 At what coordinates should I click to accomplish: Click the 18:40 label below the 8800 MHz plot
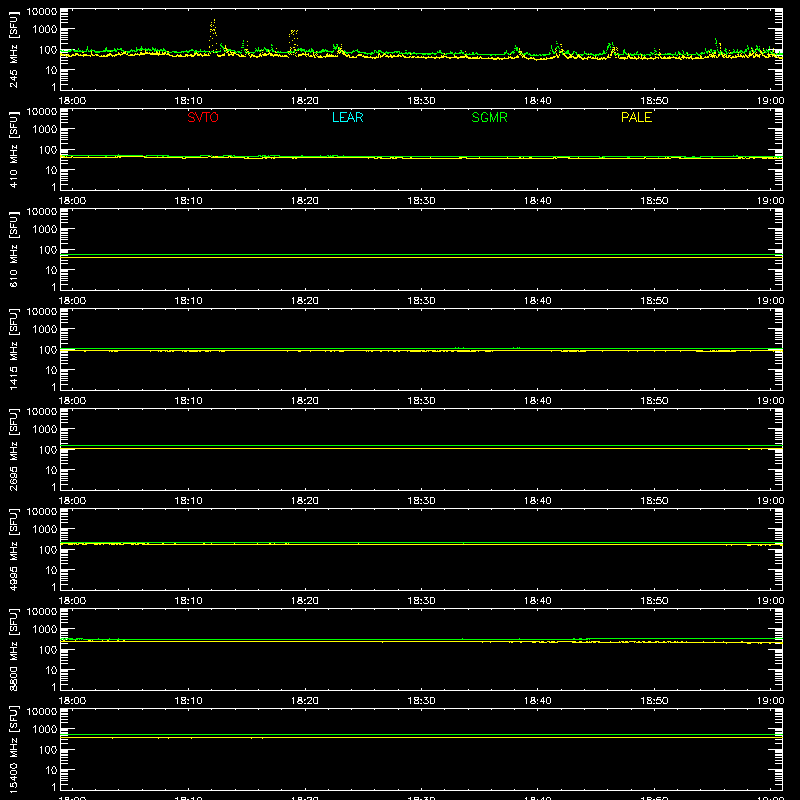(x=538, y=701)
